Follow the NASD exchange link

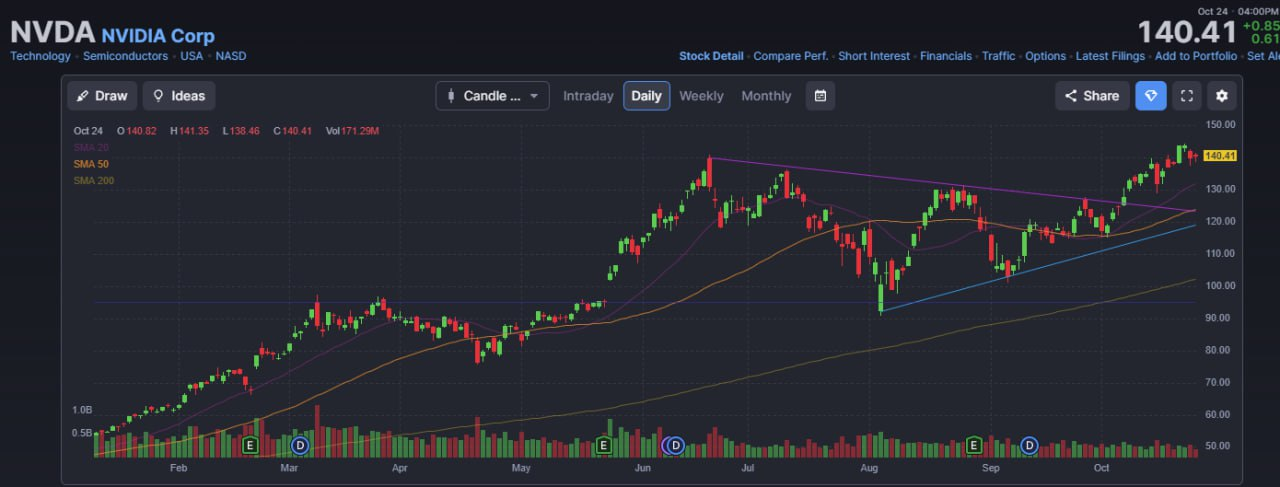(x=230, y=56)
